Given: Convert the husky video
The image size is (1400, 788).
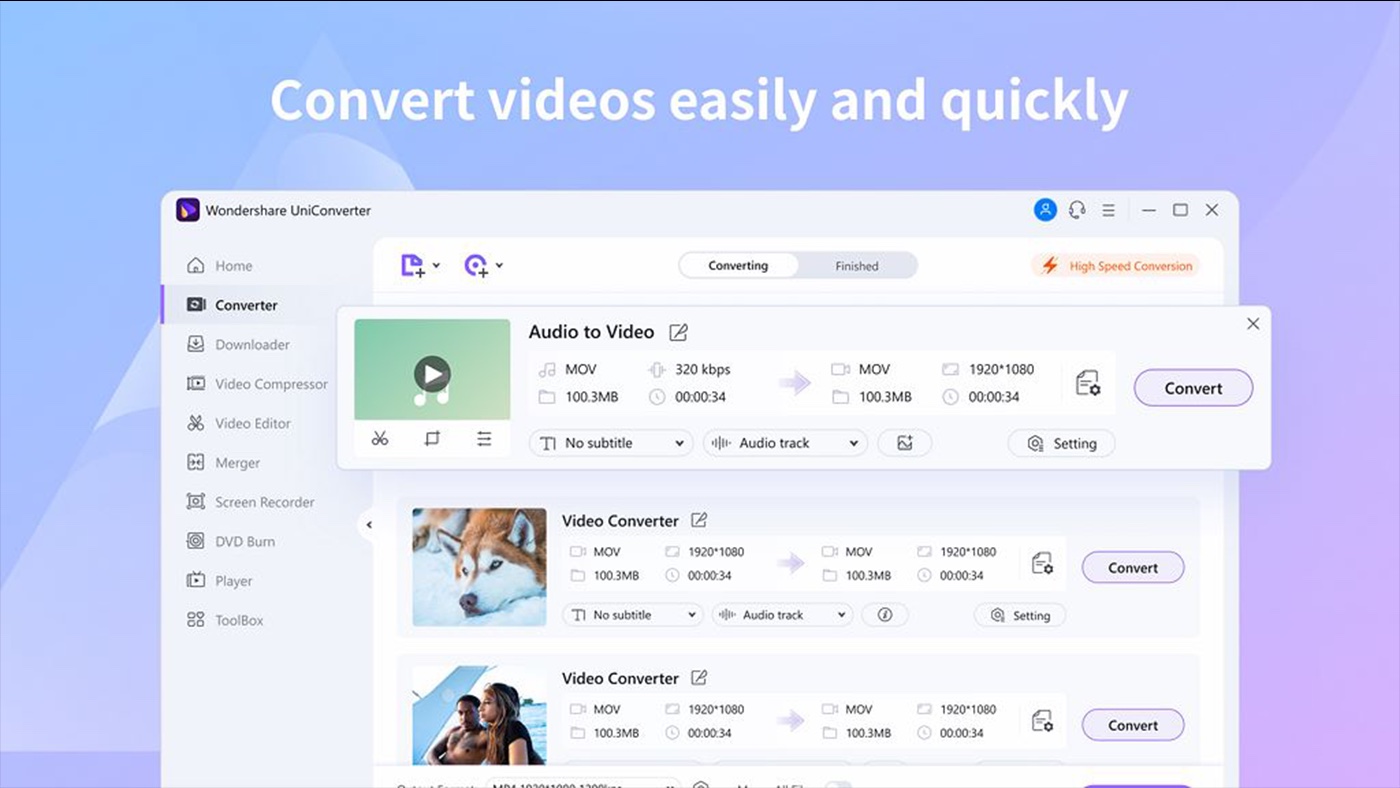Looking at the screenshot, I should [x=1133, y=568].
